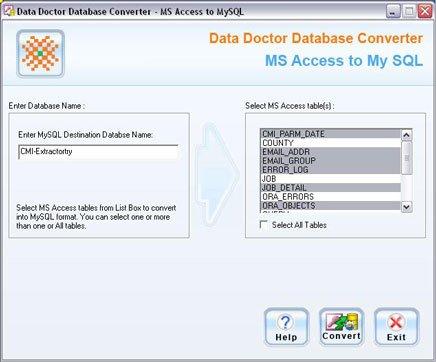
Task: Select the ORA_ERRORS table row
Action: pyautogui.click(x=331, y=197)
